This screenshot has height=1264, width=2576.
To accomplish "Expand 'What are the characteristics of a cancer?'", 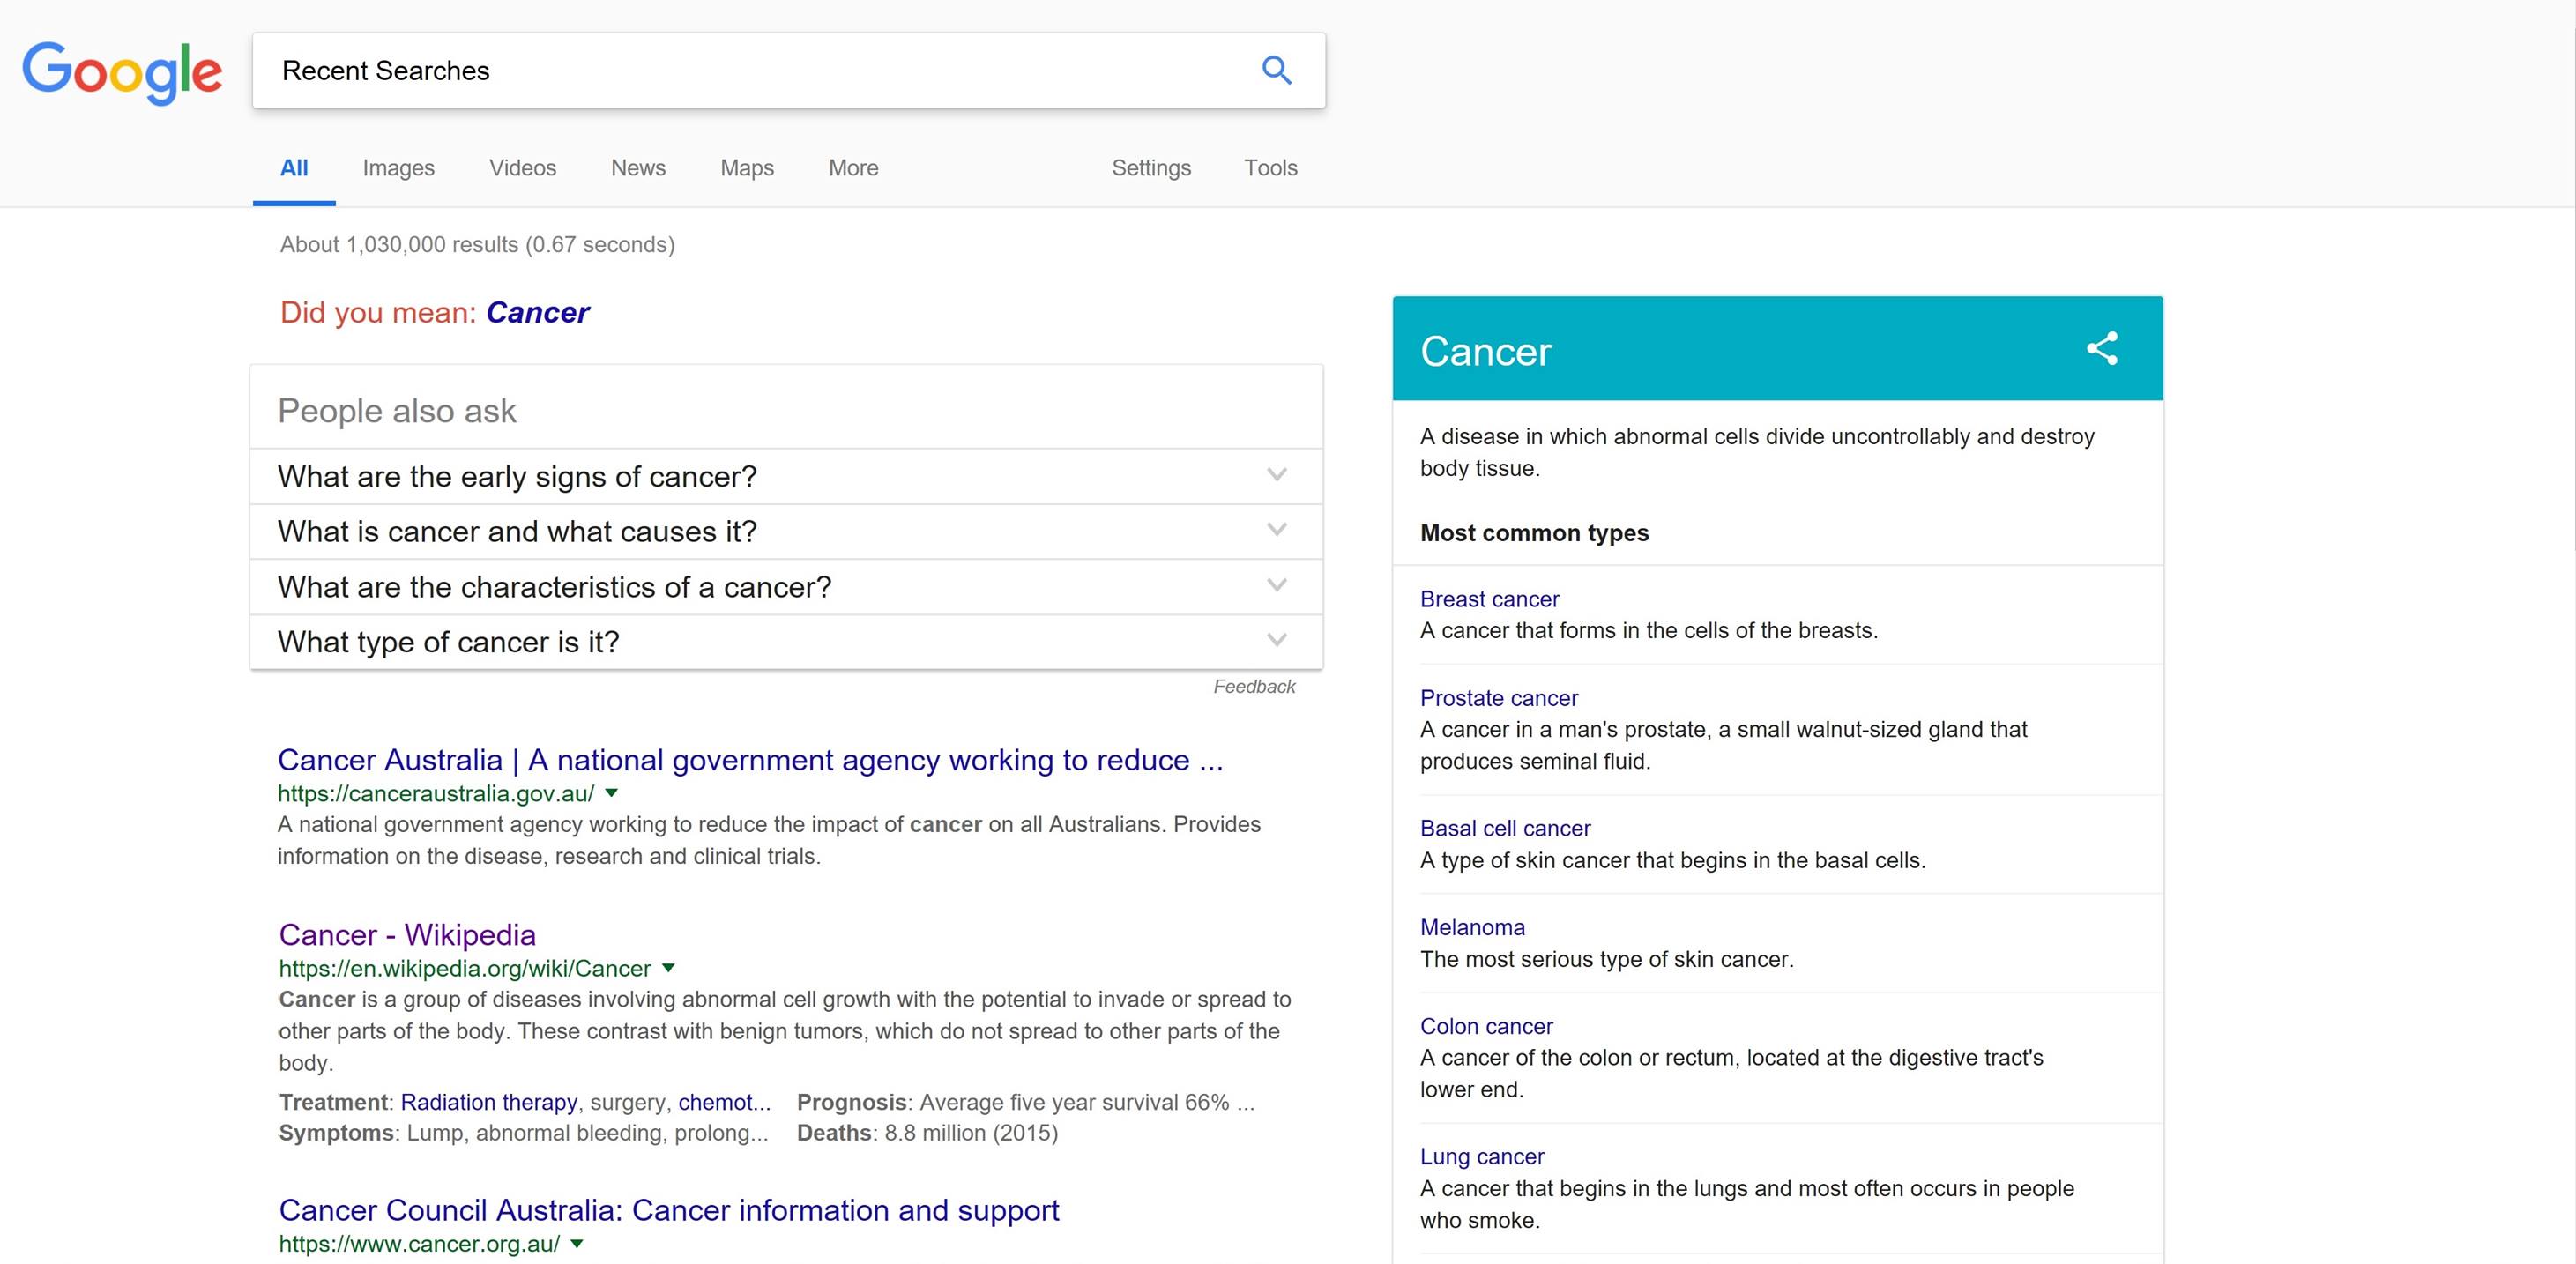I will pos(786,586).
